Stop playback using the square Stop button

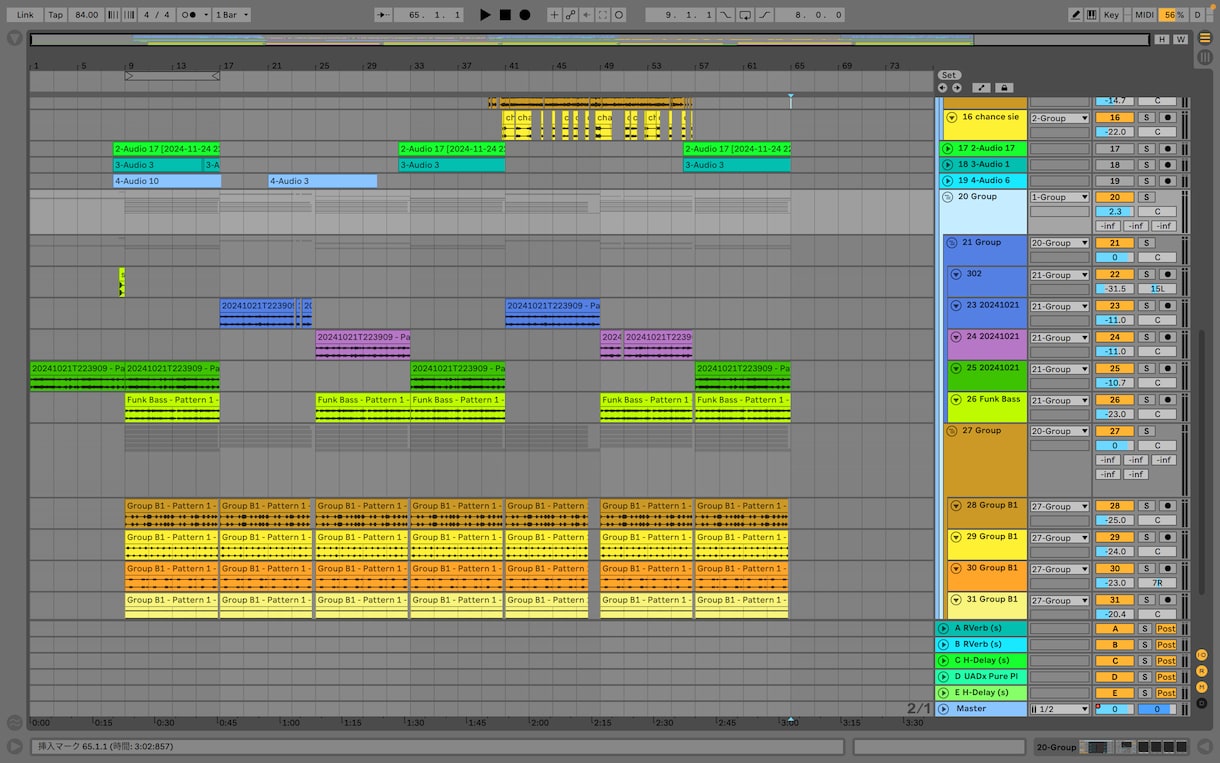(x=505, y=15)
